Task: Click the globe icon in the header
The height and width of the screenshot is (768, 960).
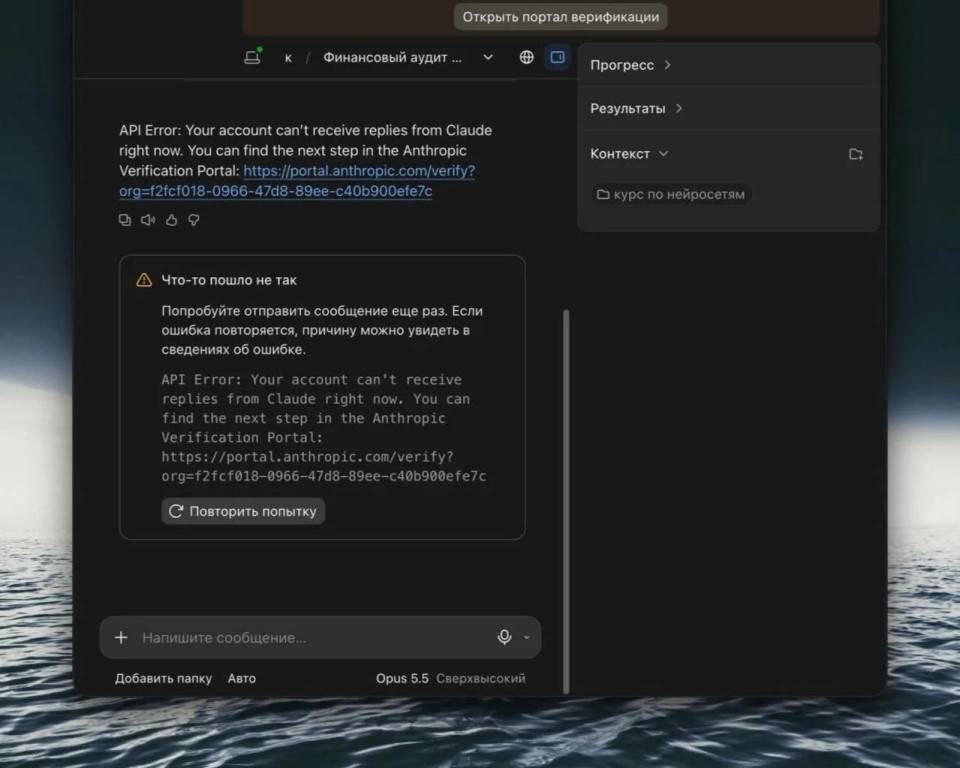Action: tap(527, 57)
